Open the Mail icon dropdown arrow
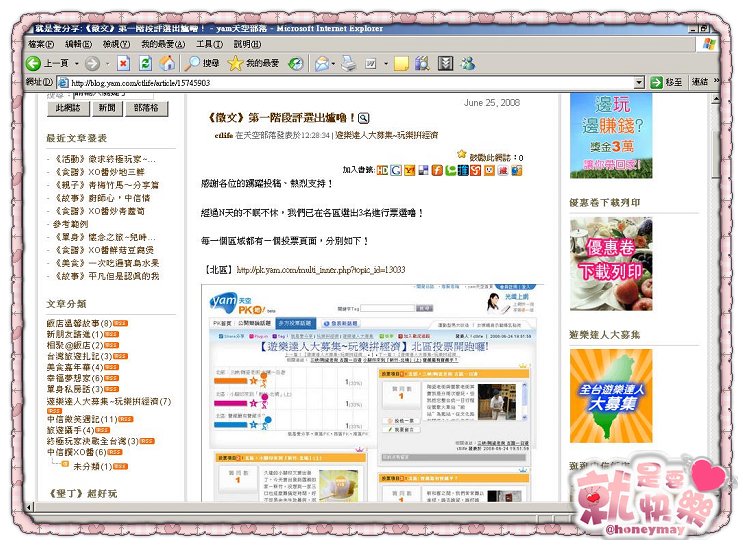Screen dimensions: 743x545 click(x=334, y=63)
